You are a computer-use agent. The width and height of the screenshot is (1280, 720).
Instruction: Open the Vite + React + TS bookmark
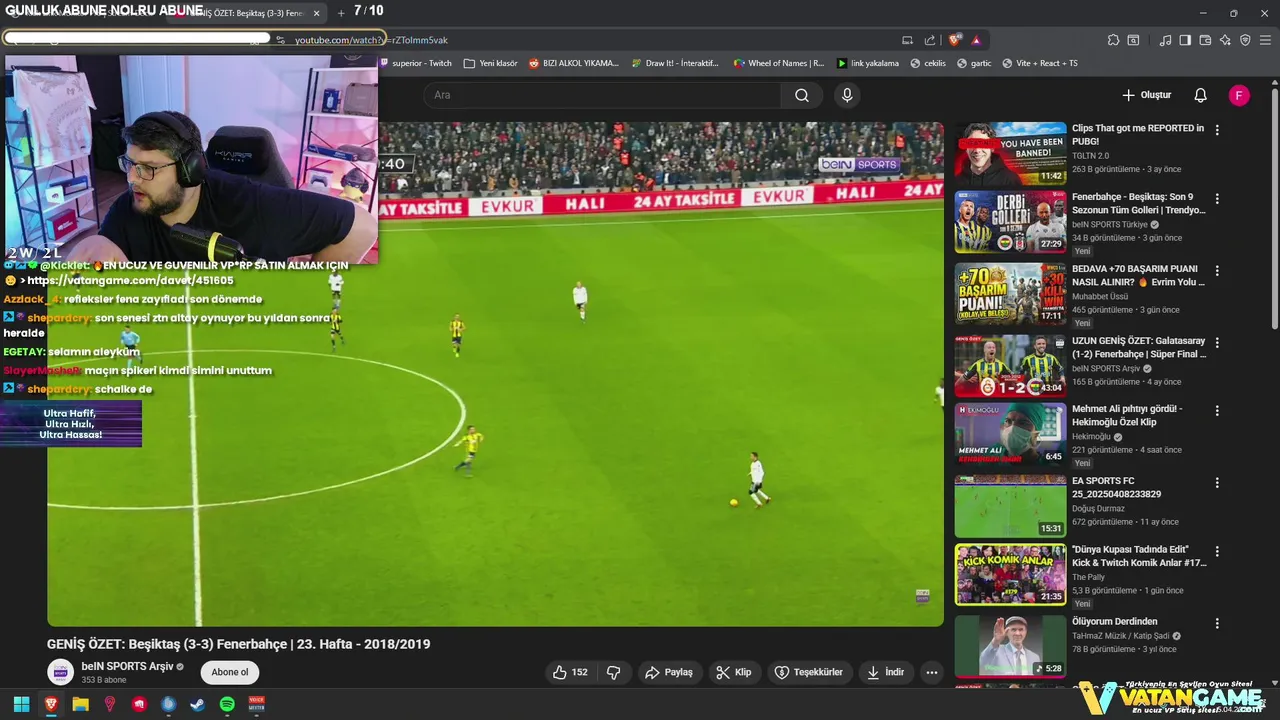pyautogui.click(x=1040, y=63)
